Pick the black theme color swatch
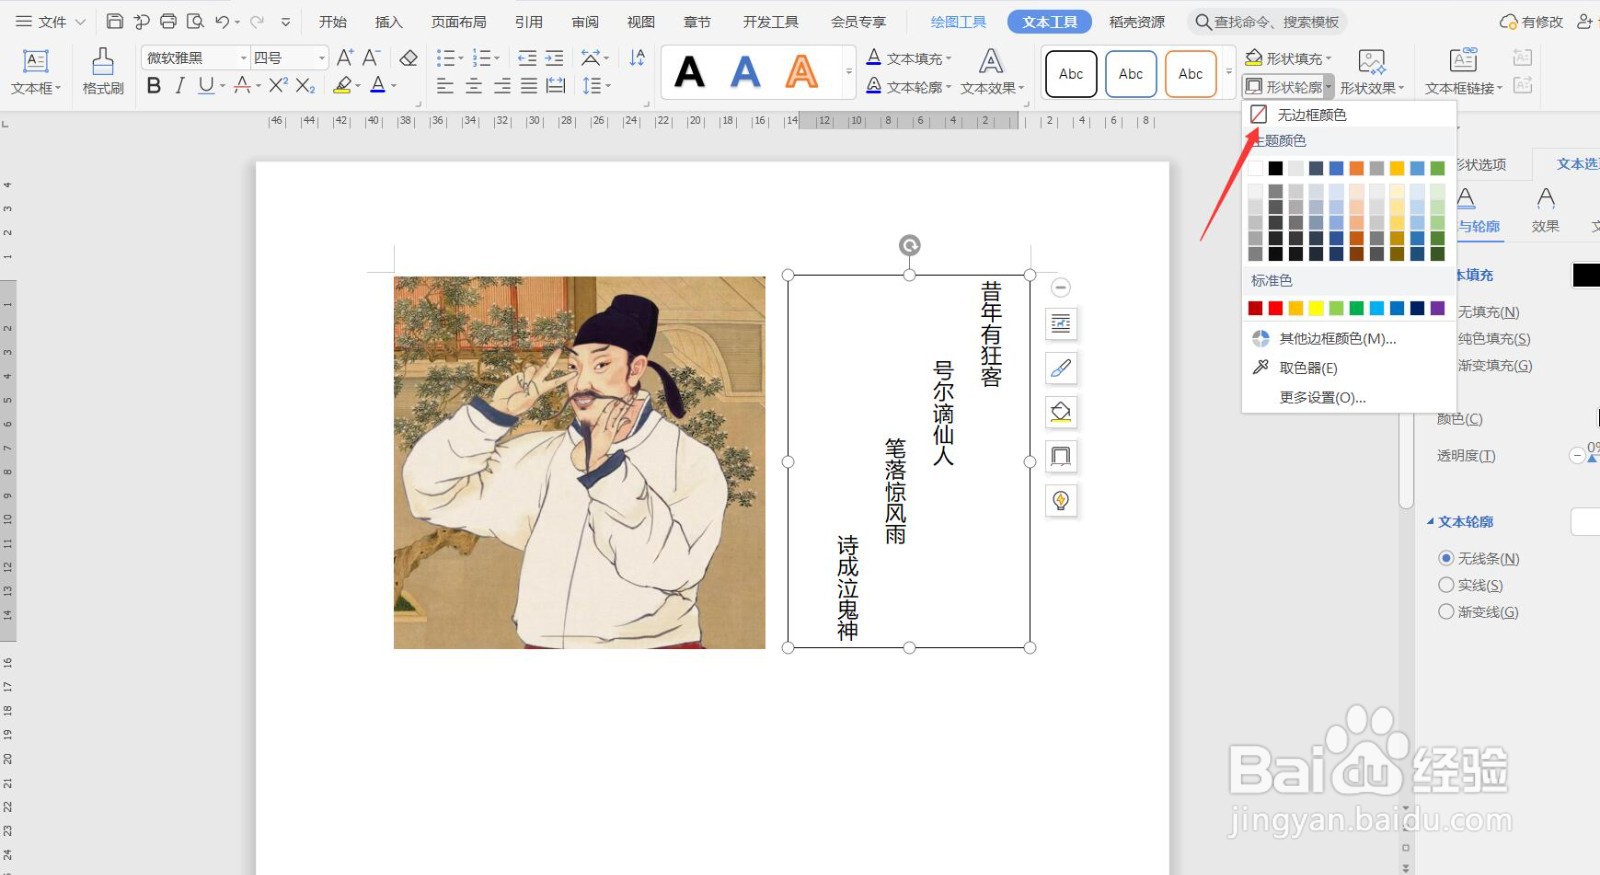 pyautogui.click(x=1275, y=168)
